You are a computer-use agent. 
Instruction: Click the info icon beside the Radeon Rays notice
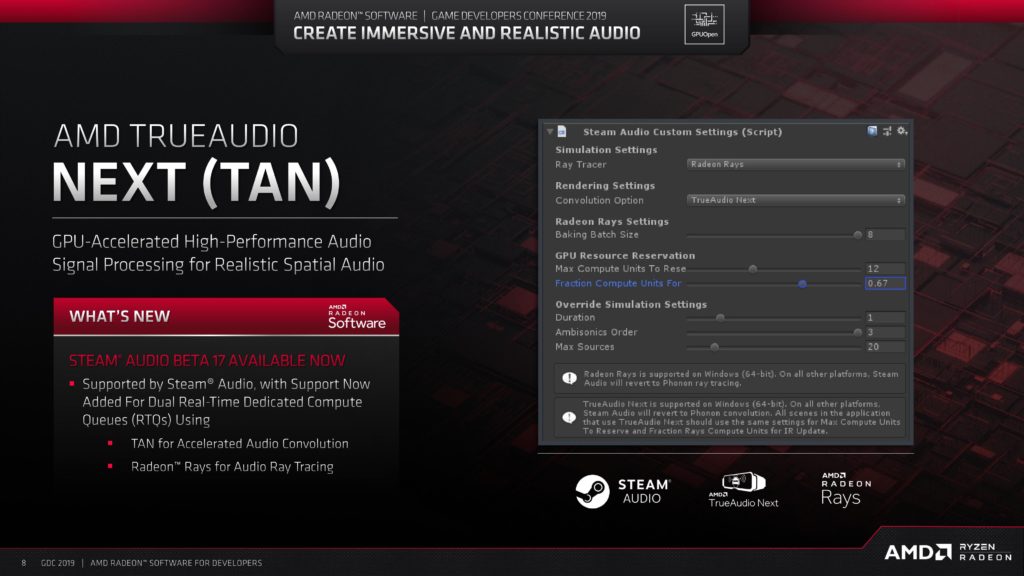(x=569, y=378)
